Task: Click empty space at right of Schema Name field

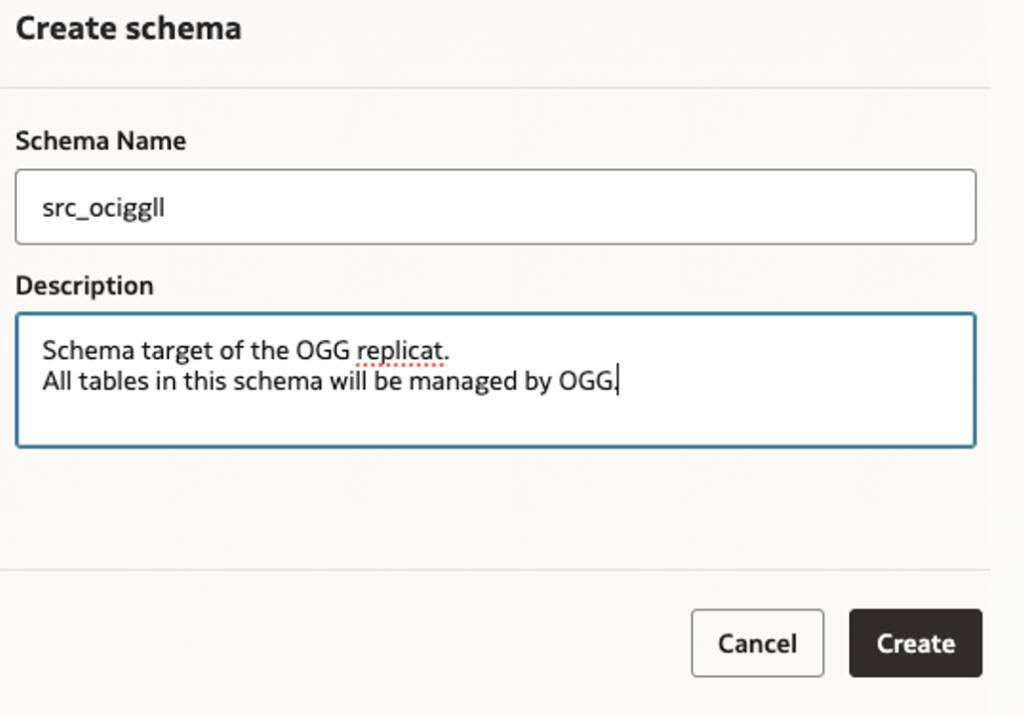Action: tap(800, 207)
